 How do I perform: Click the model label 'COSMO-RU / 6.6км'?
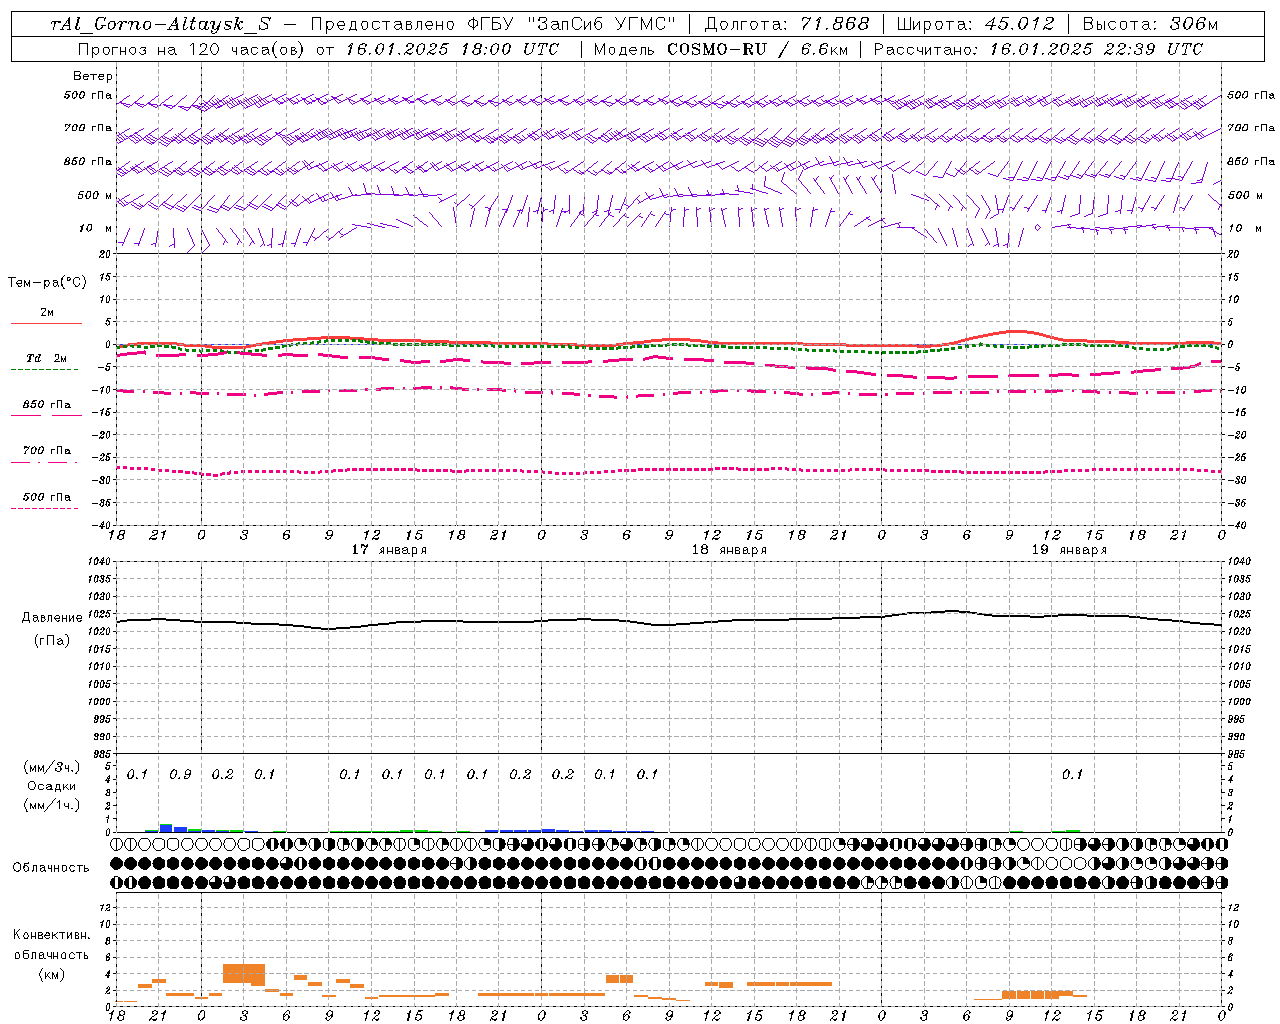pyautogui.click(x=757, y=49)
